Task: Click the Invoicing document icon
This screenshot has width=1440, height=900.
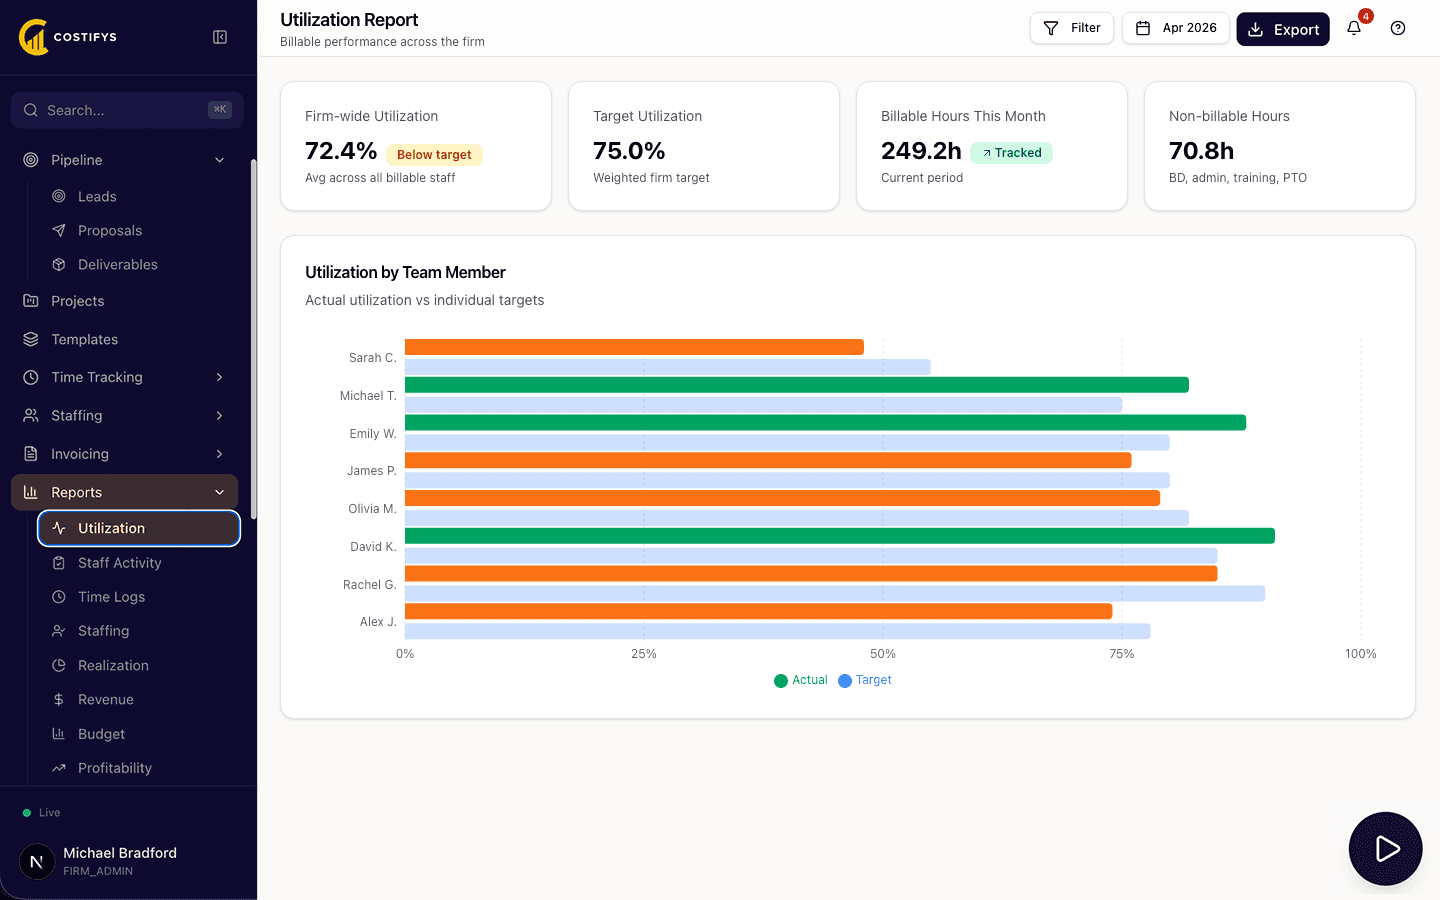Action: [x=31, y=454]
